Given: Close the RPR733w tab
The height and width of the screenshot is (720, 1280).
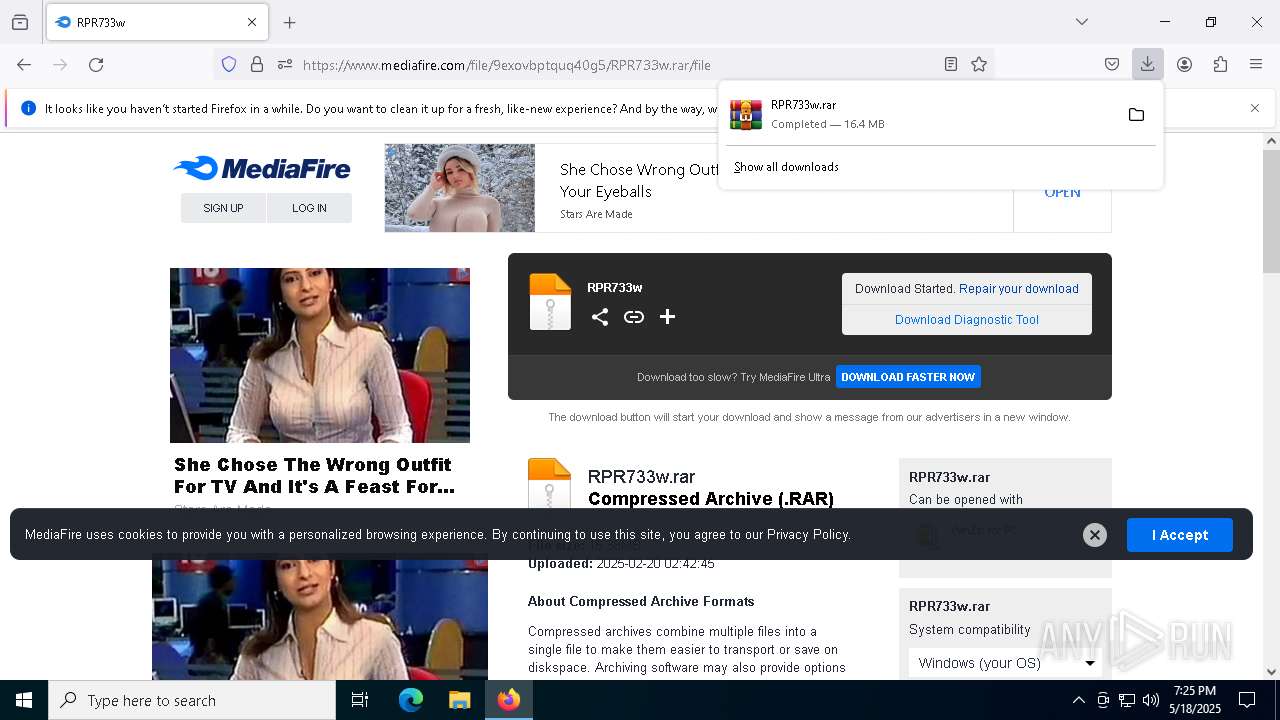Looking at the screenshot, I should pyautogui.click(x=252, y=22).
